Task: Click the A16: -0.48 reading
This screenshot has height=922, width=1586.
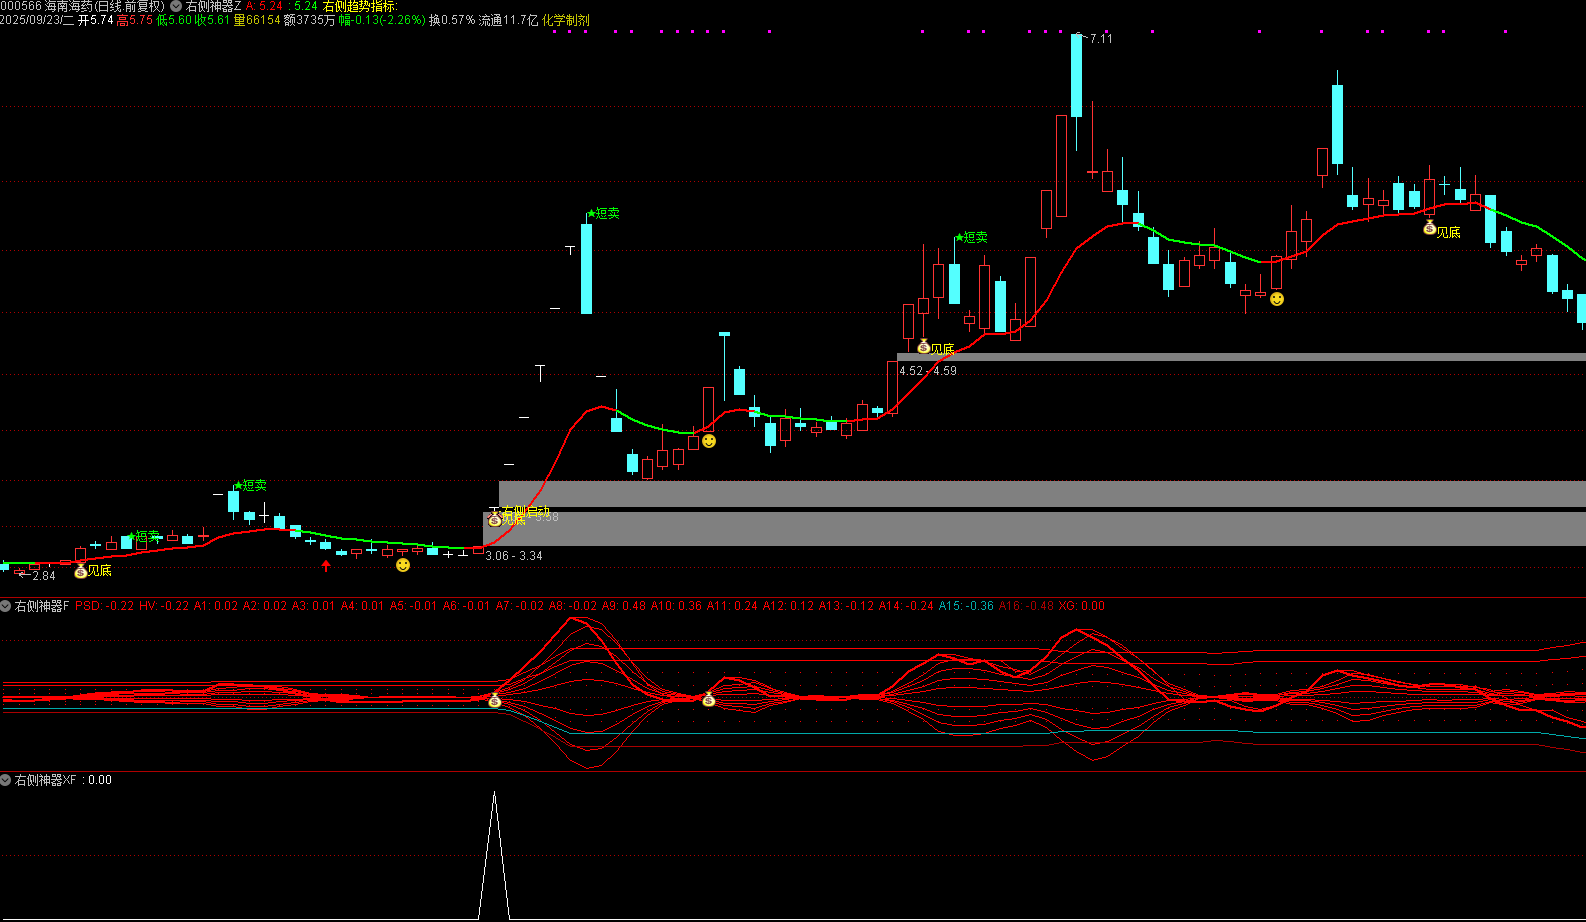Action: tap(1026, 606)
